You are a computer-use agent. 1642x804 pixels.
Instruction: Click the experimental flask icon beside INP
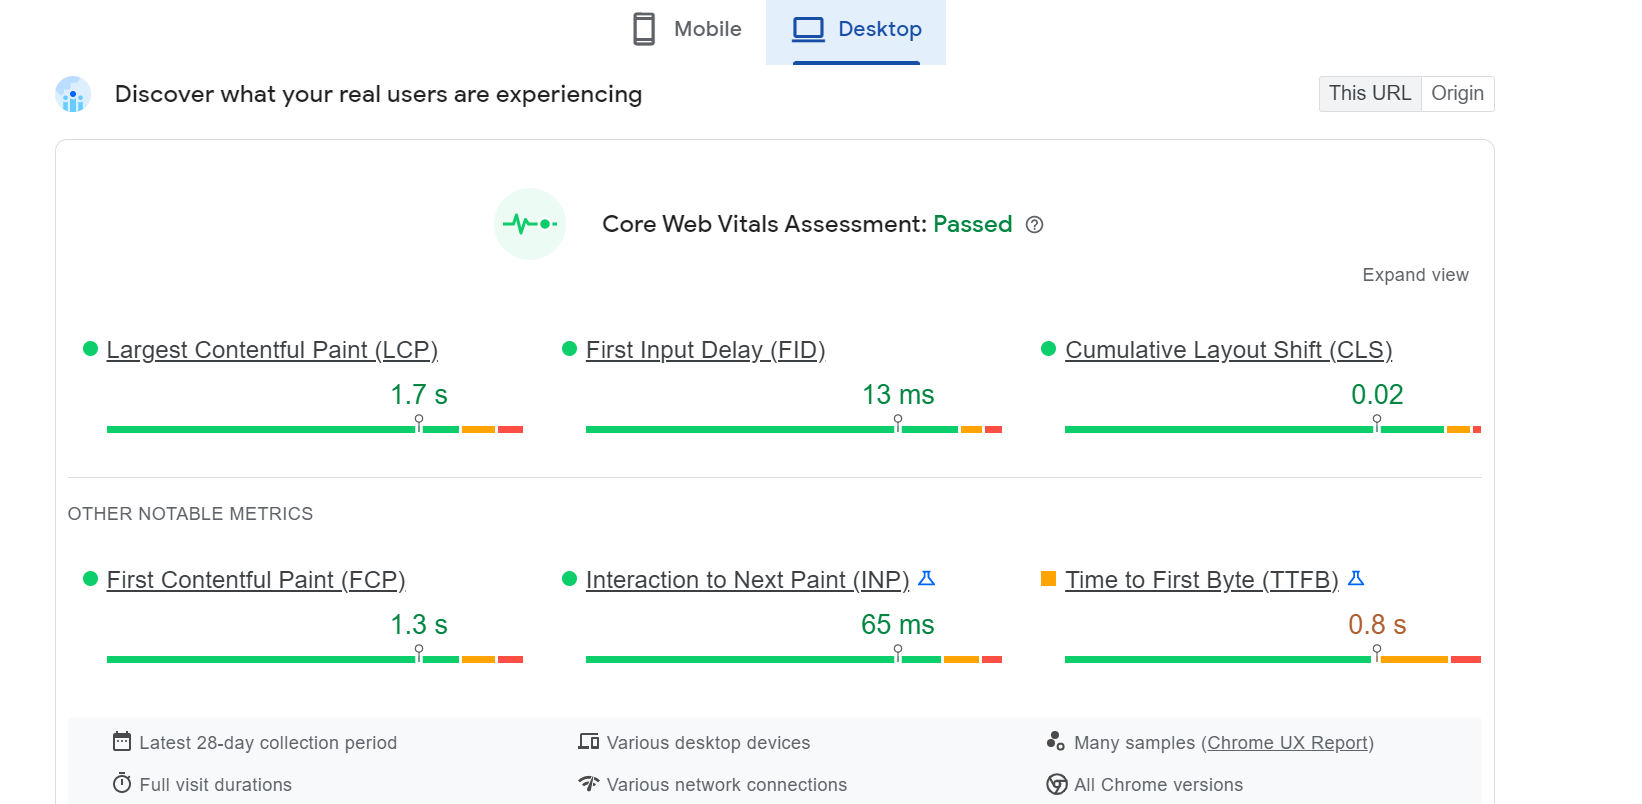click(927, 578)
